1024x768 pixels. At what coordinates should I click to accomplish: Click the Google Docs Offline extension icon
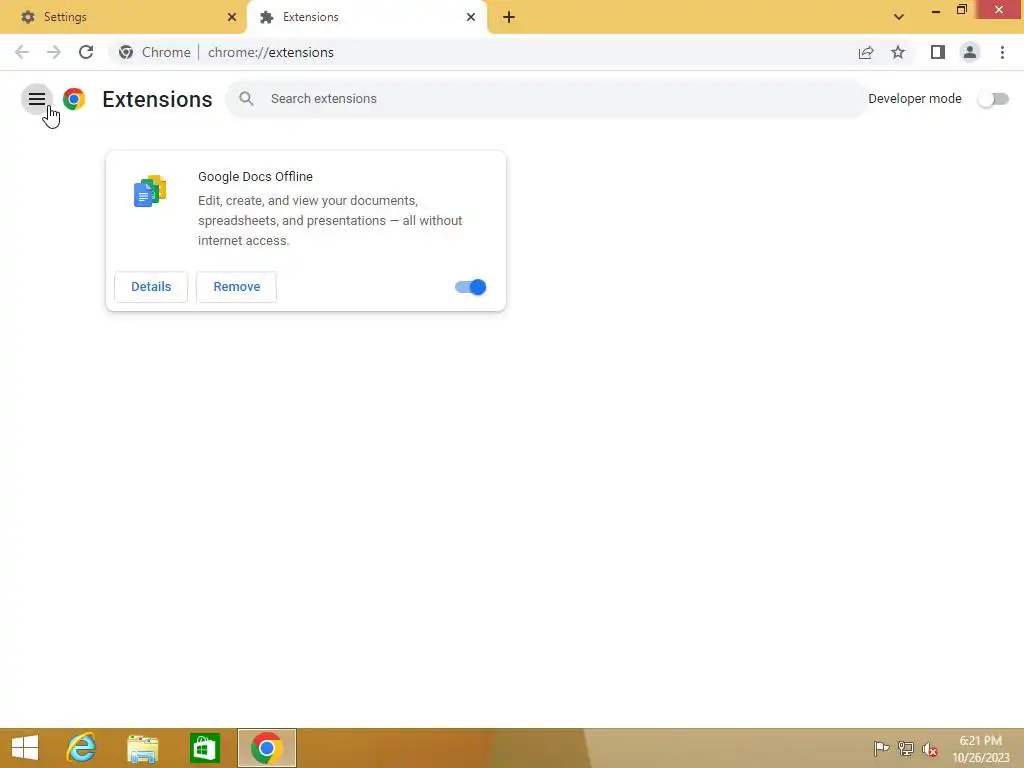pyautogui.click(x=150, y=191)
